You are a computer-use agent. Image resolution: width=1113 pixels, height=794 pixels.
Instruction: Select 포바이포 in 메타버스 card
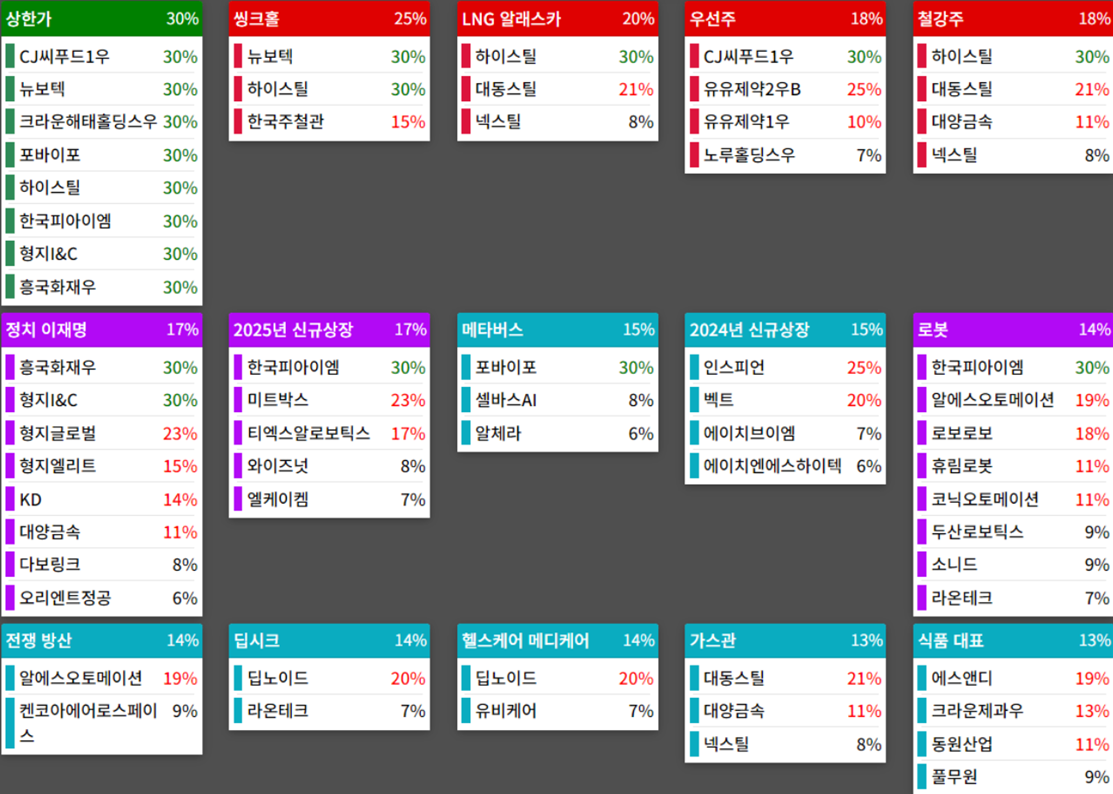pos(557,368)
